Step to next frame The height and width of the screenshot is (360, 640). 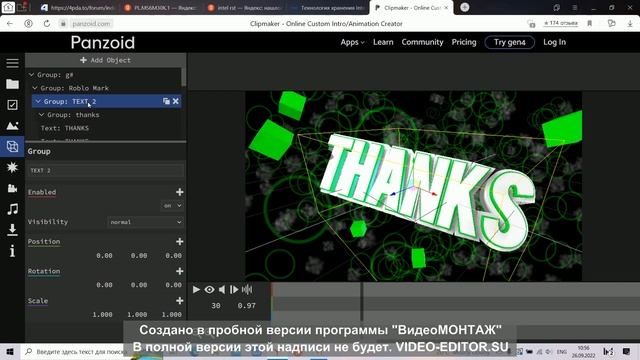[x=234, y=289]
